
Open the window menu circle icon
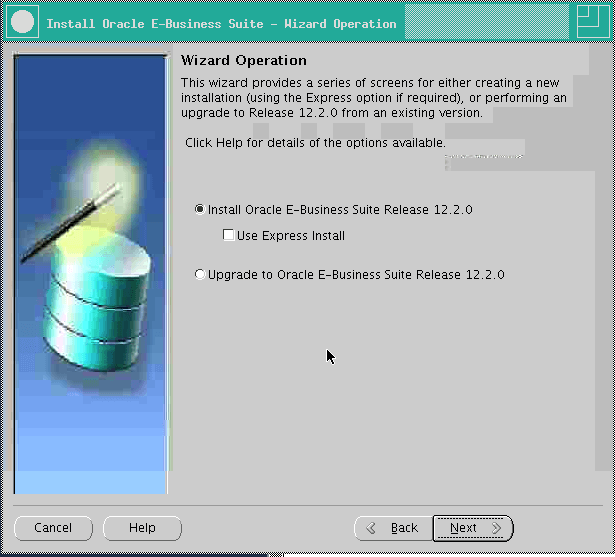pos(23,22)
